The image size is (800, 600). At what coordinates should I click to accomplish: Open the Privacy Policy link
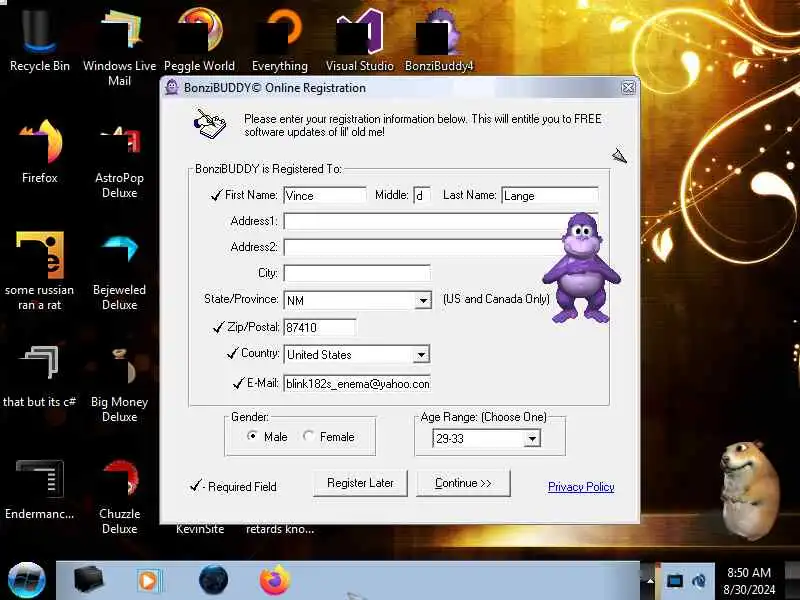[x=581, y=487]
